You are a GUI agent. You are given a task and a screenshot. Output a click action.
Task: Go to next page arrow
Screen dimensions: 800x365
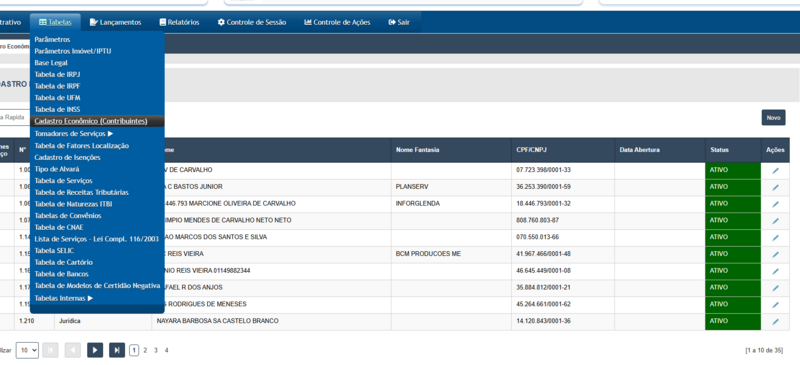(x=95, y=350)
